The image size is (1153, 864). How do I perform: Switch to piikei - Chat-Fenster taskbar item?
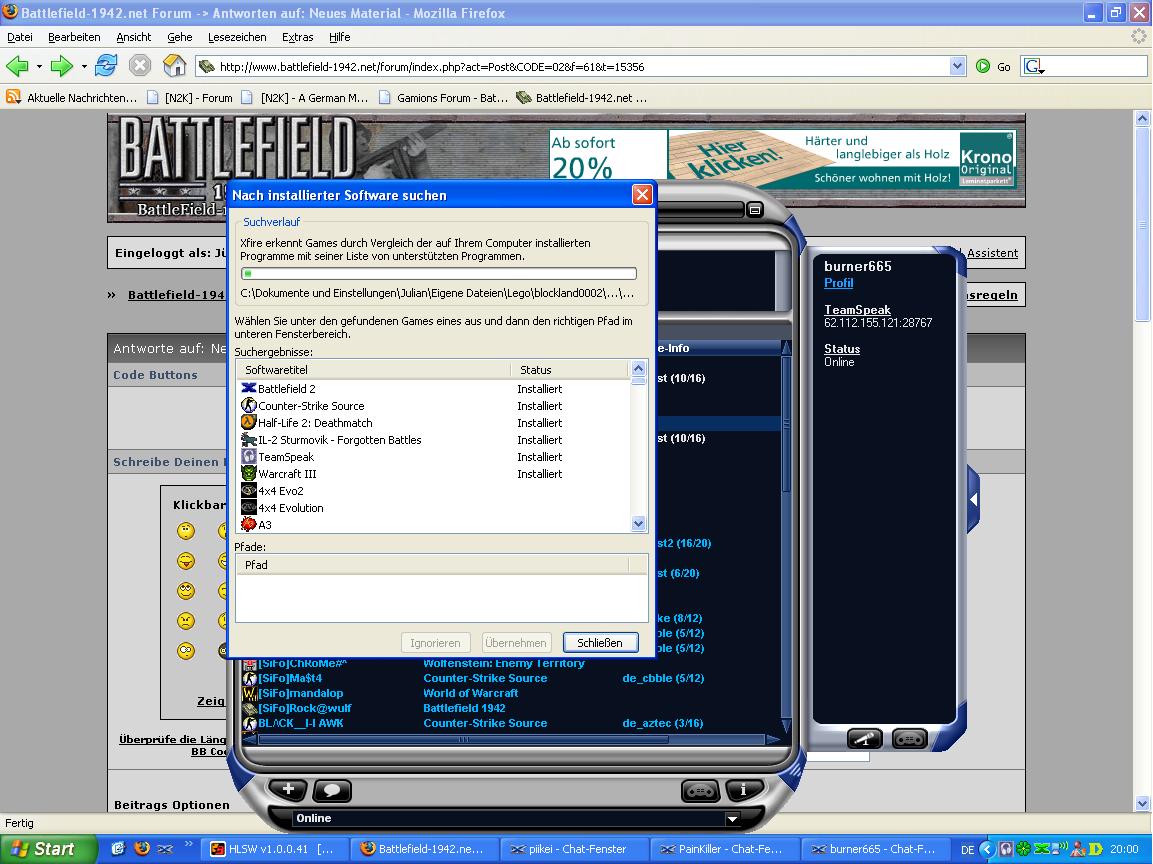[575, 849]
